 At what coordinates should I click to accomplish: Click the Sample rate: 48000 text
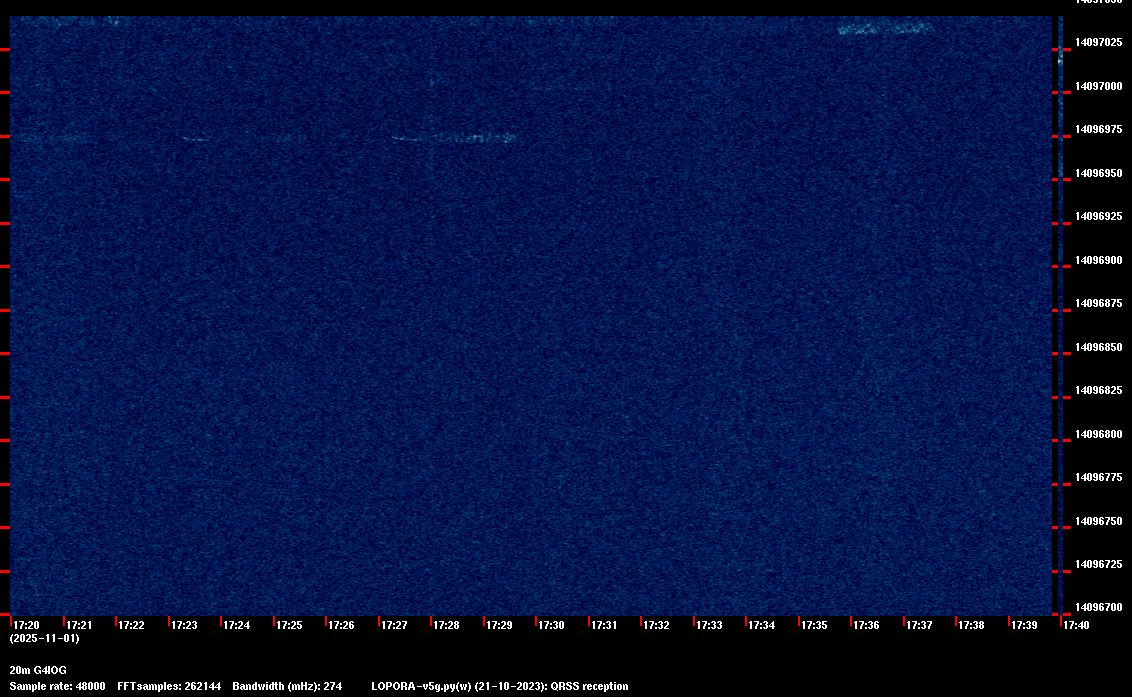point(57,686)
